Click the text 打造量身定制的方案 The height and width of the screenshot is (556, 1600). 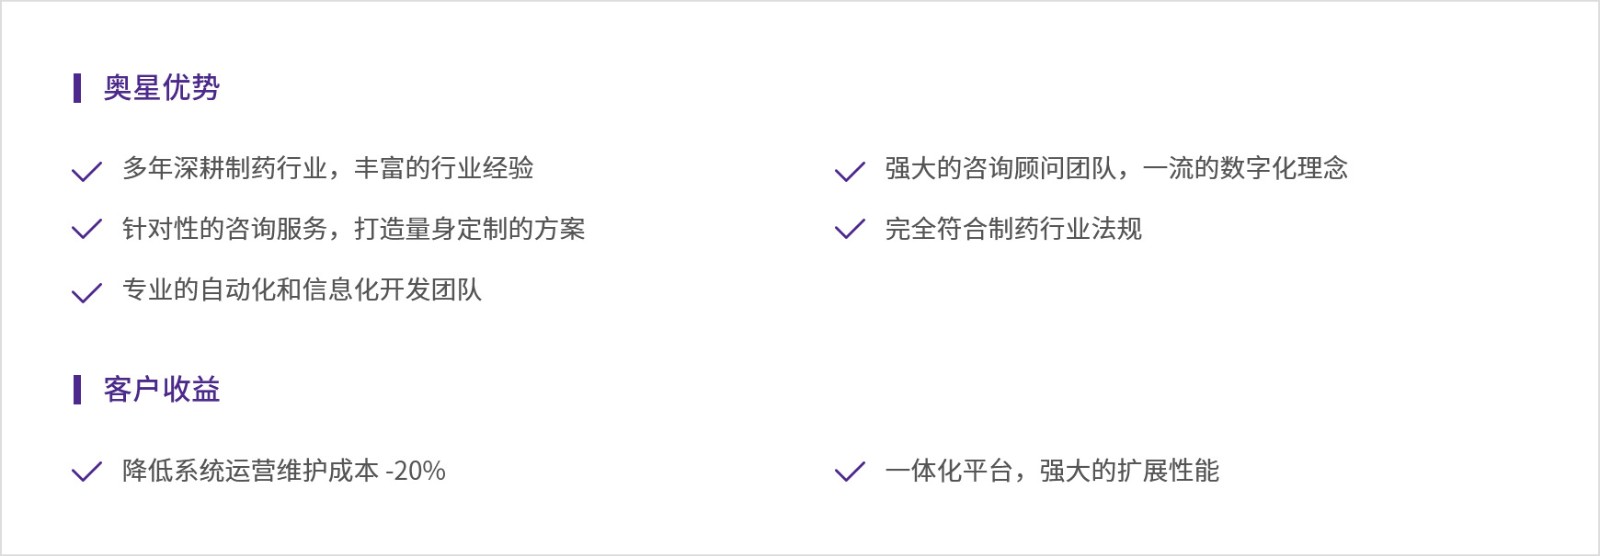[x=470, y=229]
